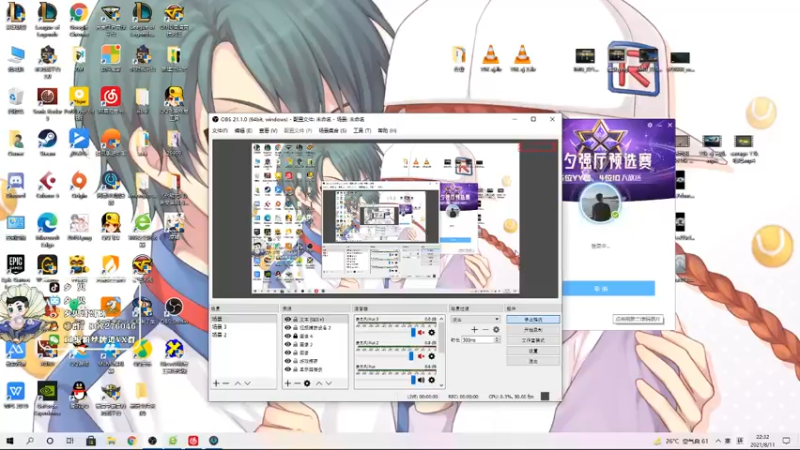Screen dimensions: 800x450
Task: Add a new source with the plus icon
Action: point(288,383)
